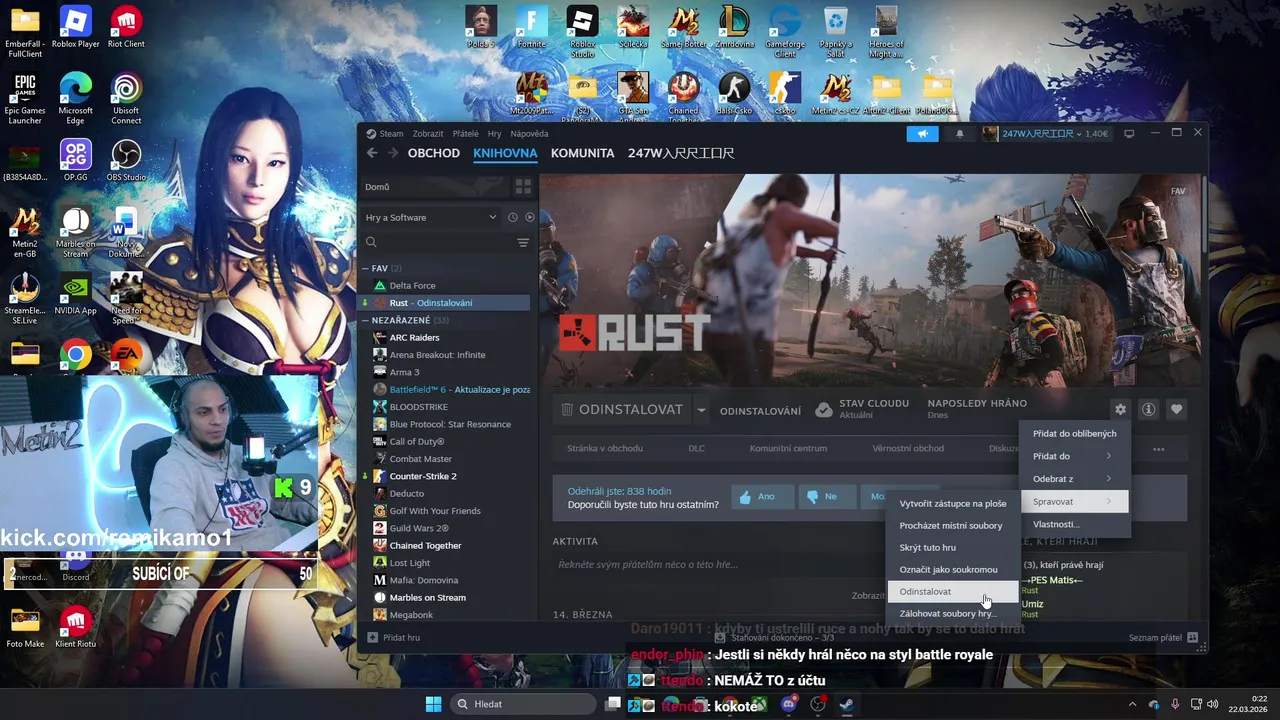Focus the library search field
The image size is (1280, 720).
click(x=440, y=242)
